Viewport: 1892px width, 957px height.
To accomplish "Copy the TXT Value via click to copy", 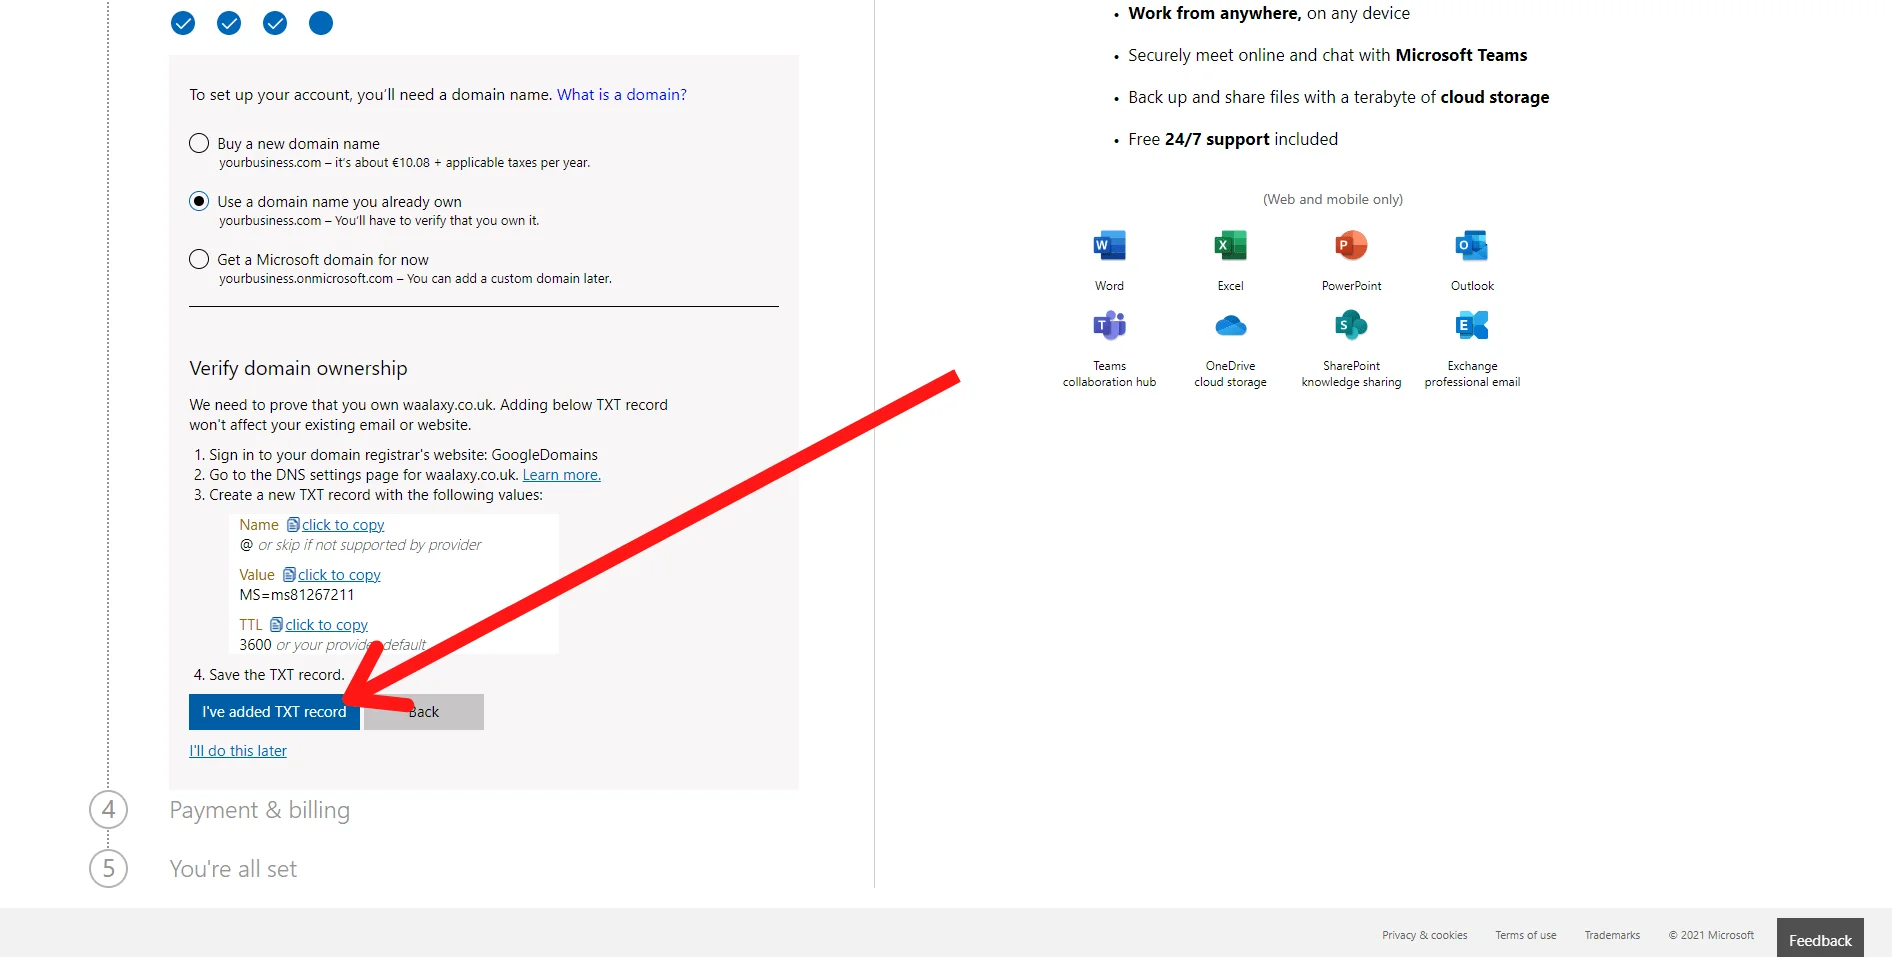I will click(x=339, y=575).
